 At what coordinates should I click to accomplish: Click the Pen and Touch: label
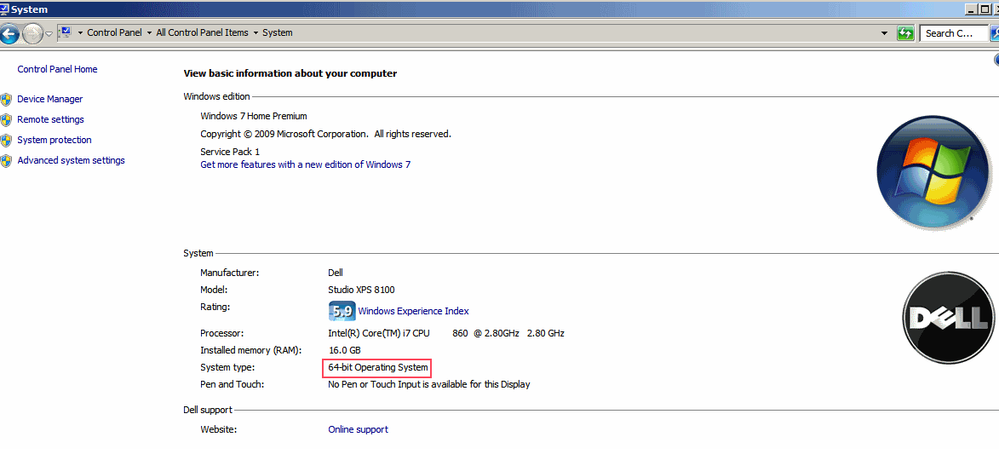[x=232, y=385]
